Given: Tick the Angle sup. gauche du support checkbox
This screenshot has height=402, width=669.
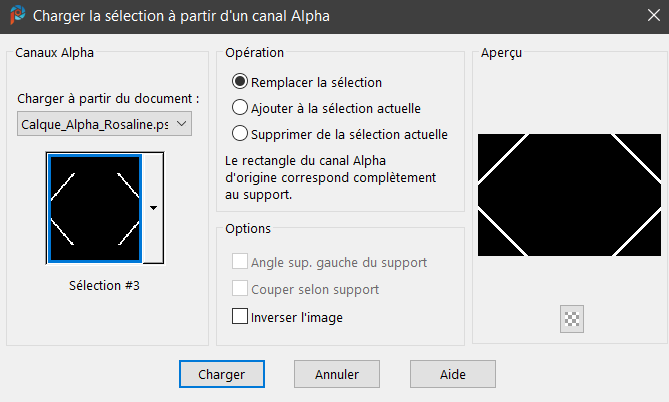Looking at the screenshot, I should tap(240, 262).
